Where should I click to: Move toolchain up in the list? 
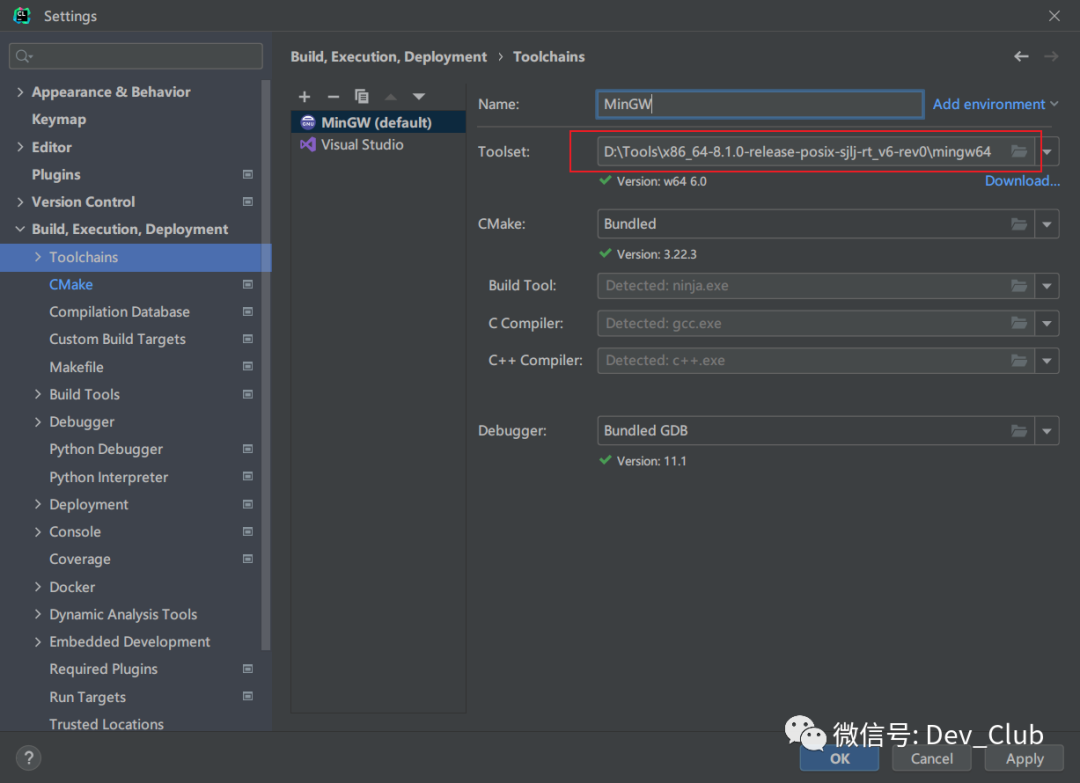click(391, 97)
